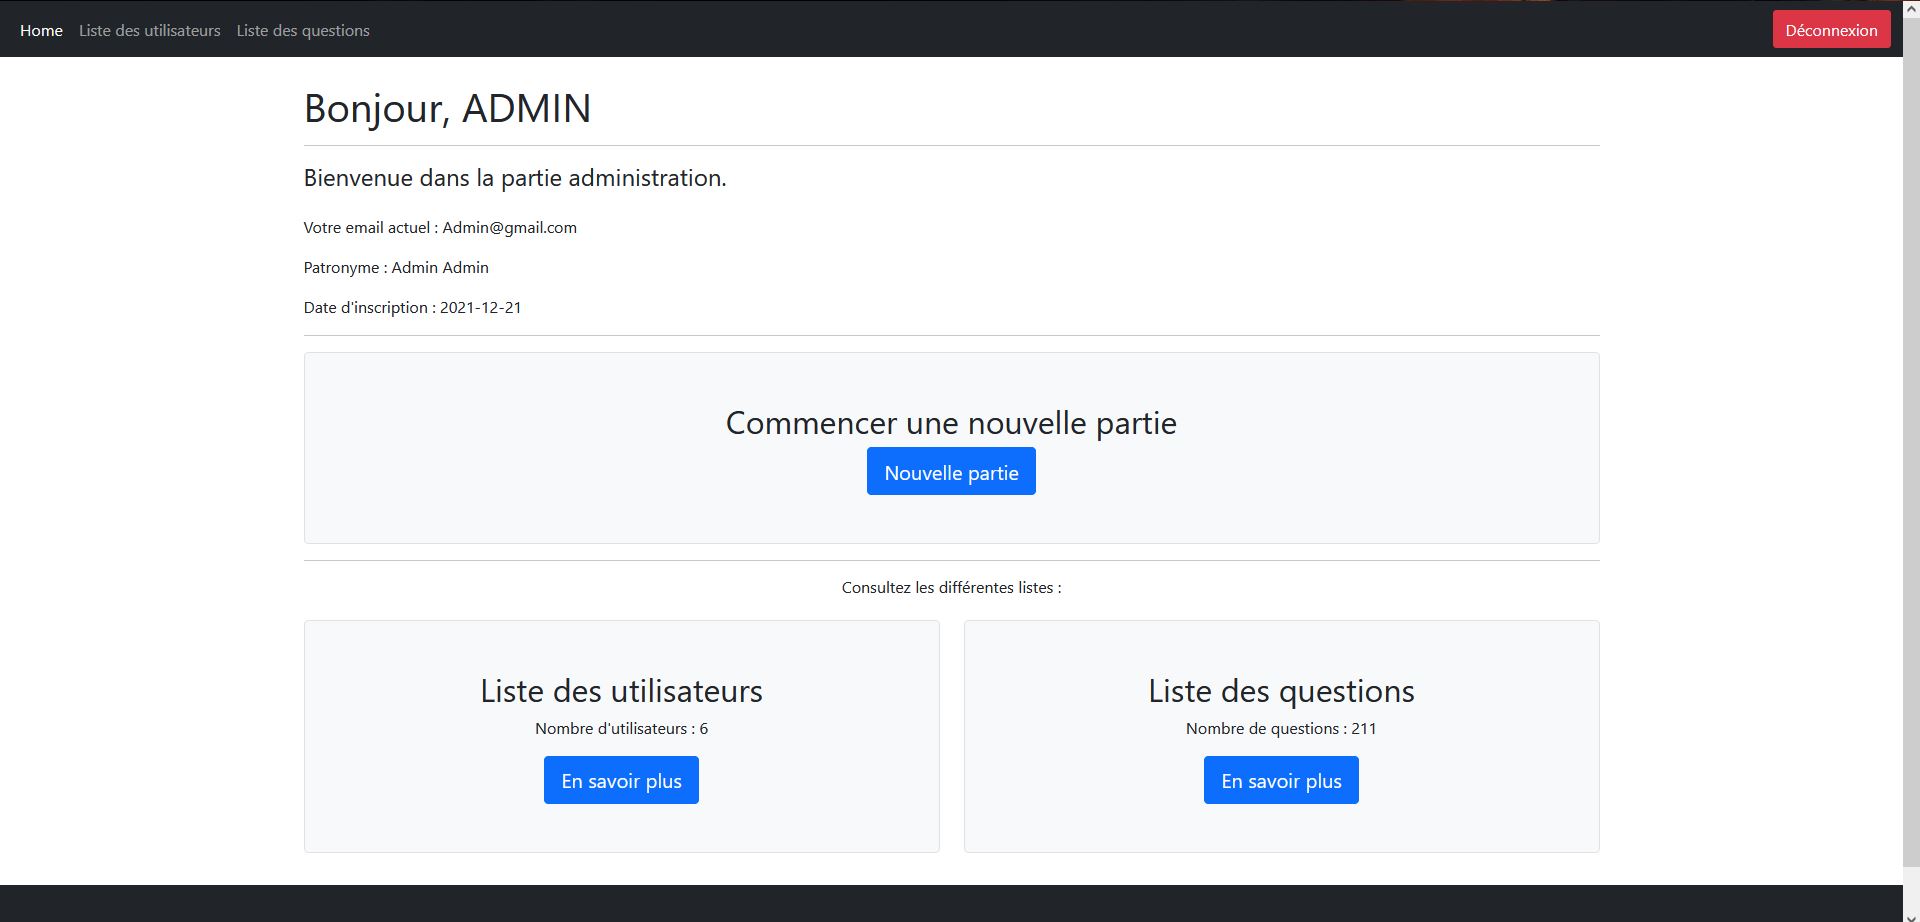Select Date d'inscription : 2021-12-21

tap(412, 308)
